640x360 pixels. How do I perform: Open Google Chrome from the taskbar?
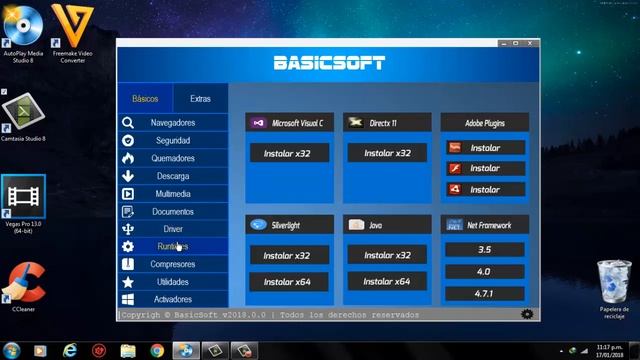click(x=157, y=351)
